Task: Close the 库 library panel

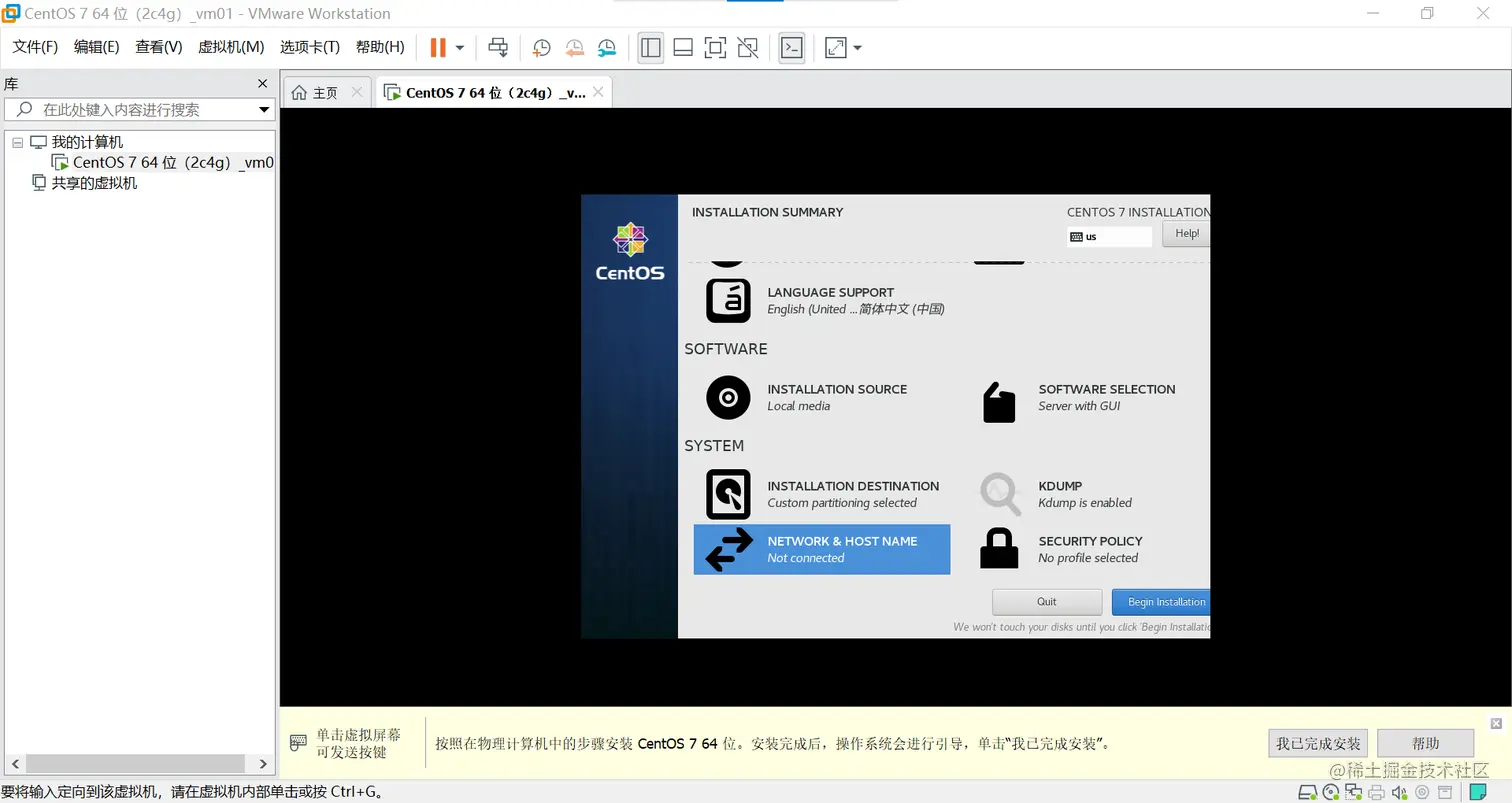Action: click(x=263, y=84)
